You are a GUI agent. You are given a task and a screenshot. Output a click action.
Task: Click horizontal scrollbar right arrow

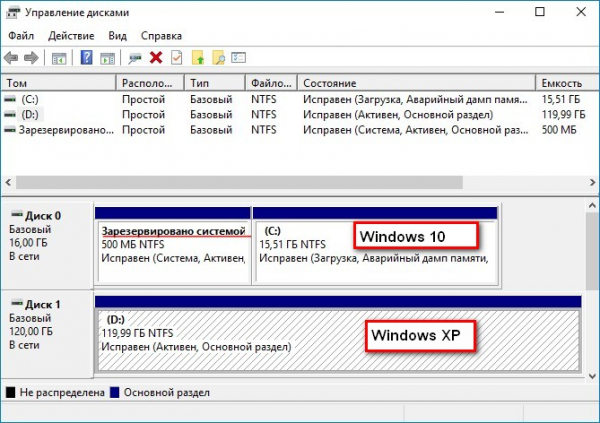pos(592,183)
